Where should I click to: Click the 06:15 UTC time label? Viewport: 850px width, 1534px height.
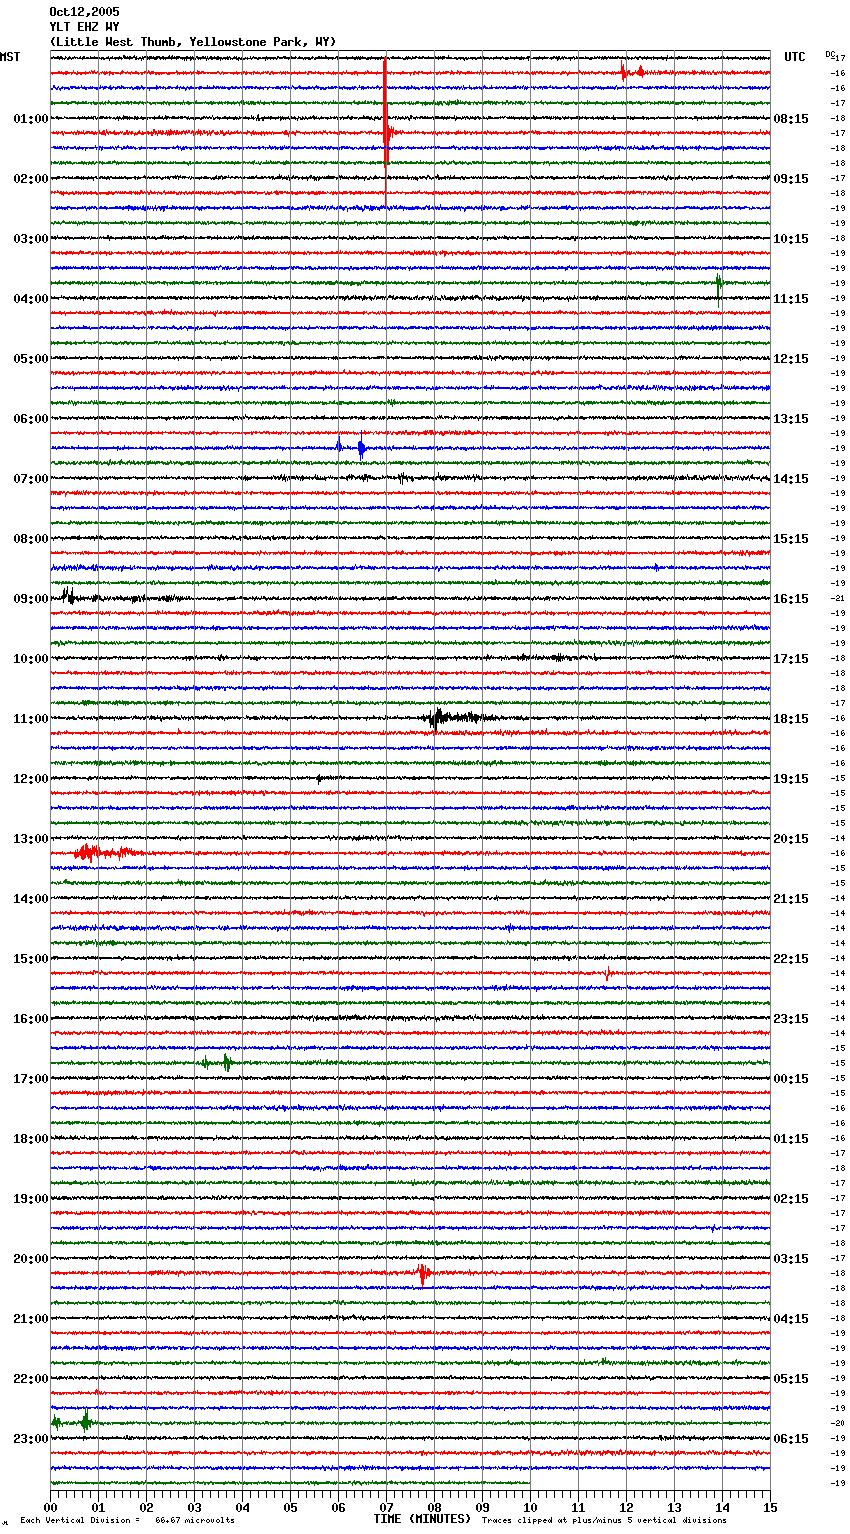pos(791,1439)
